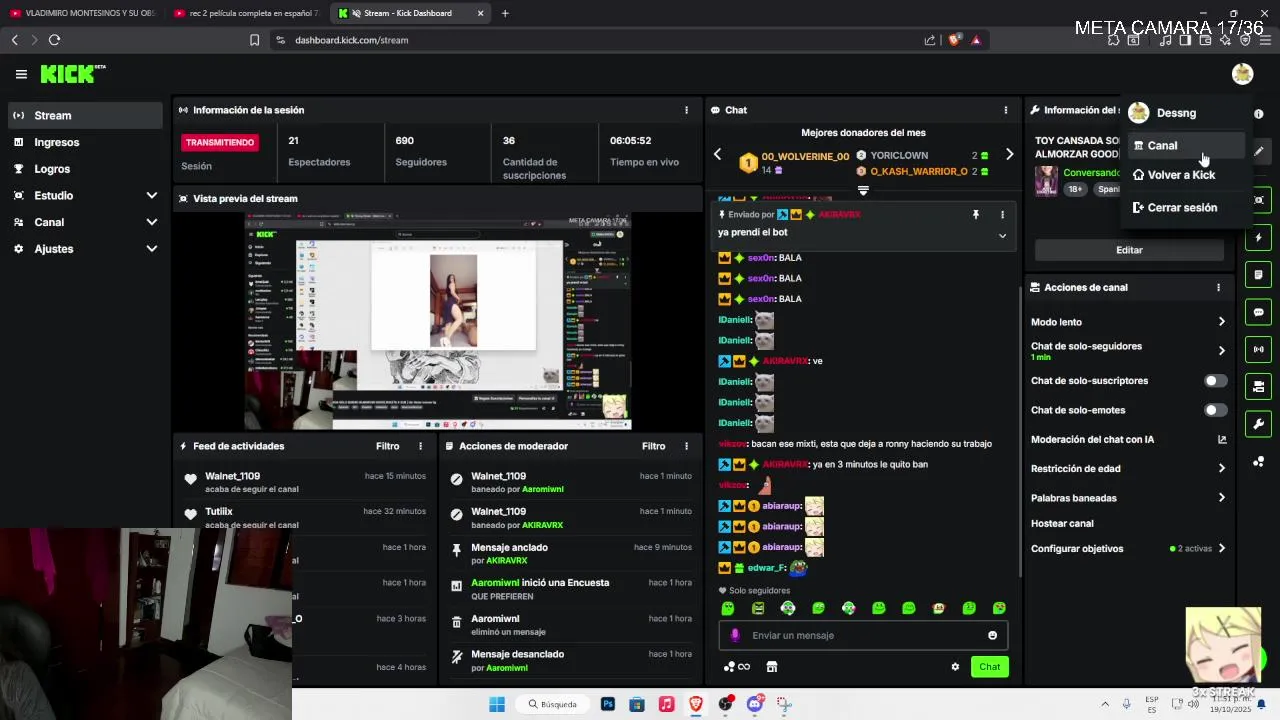Open the profile avatar in the header
Viewport: 1280px width, 720px height.
(x=1242, y=74)
